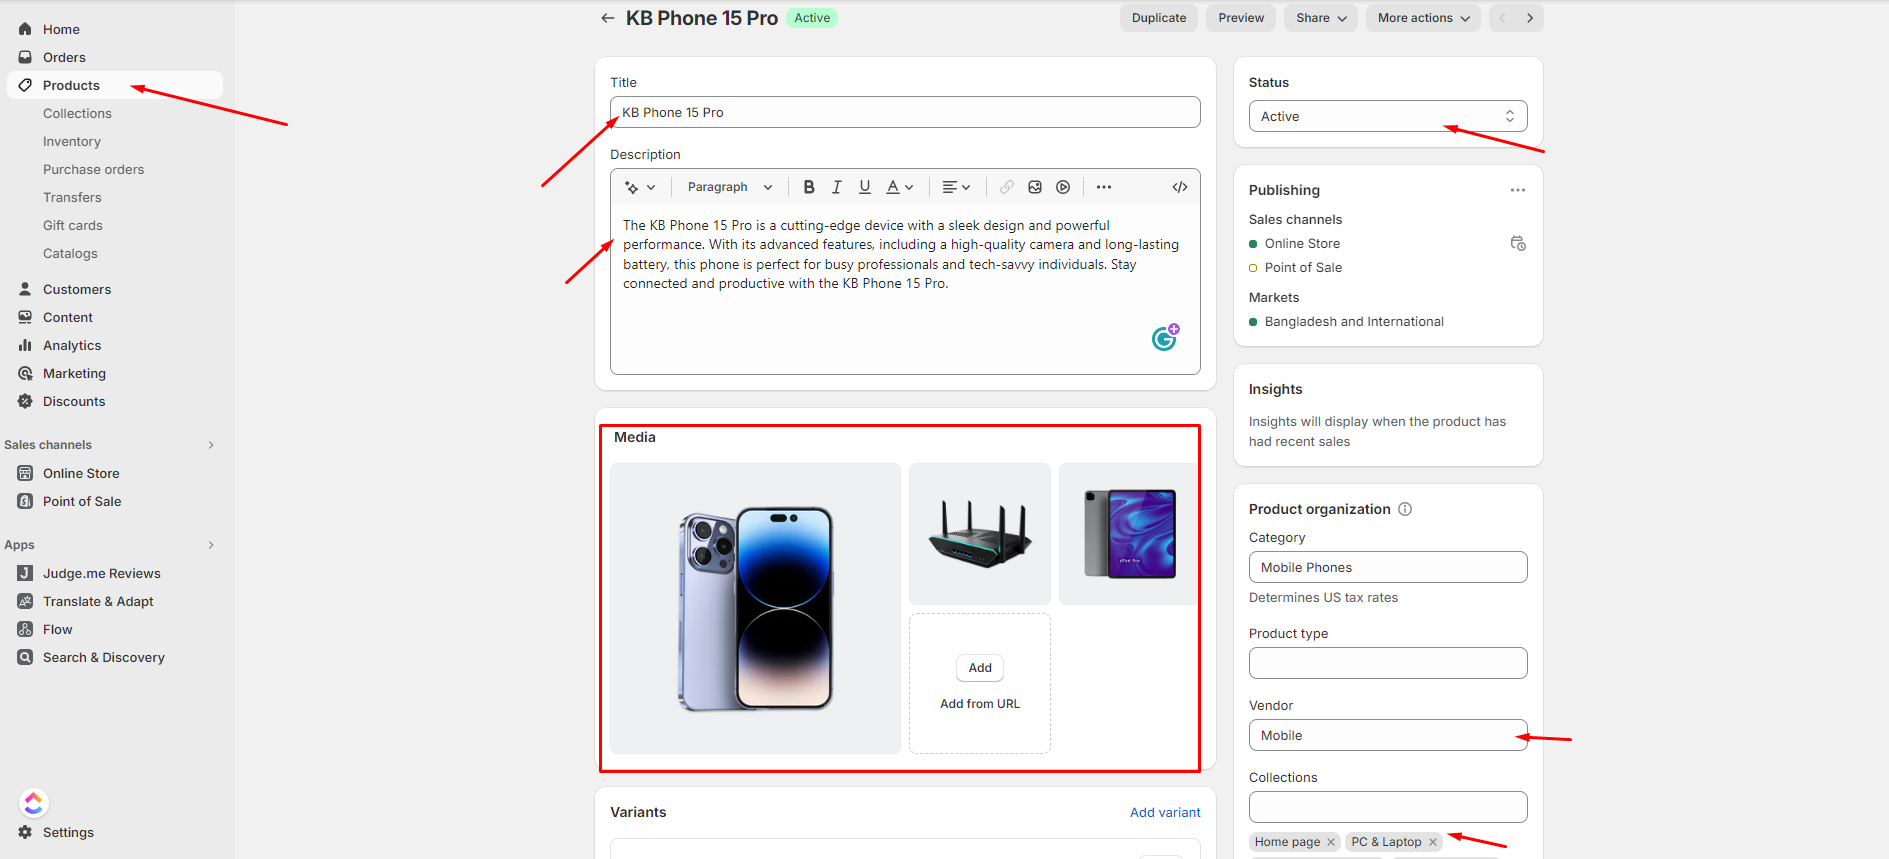Open Transfers submenu item
Screen dimensions: 1889x859
tap(72, 197)
